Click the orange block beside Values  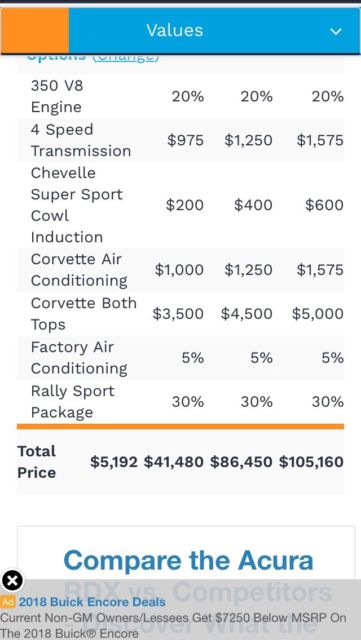[35, 31]
